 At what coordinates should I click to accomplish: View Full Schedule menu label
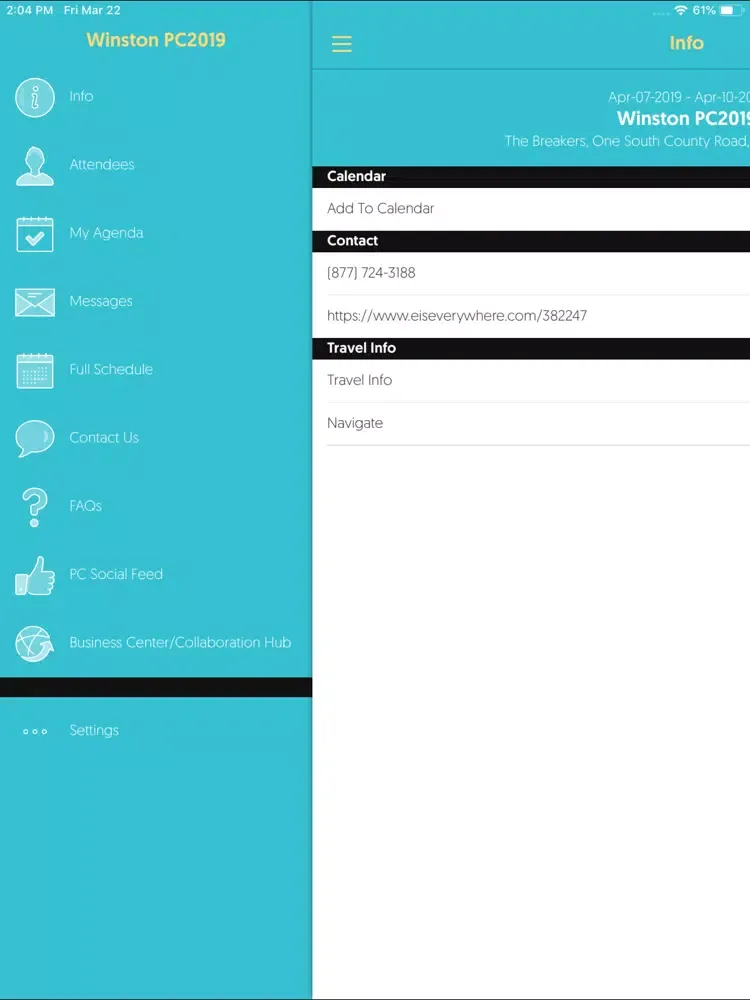point(111,369)
